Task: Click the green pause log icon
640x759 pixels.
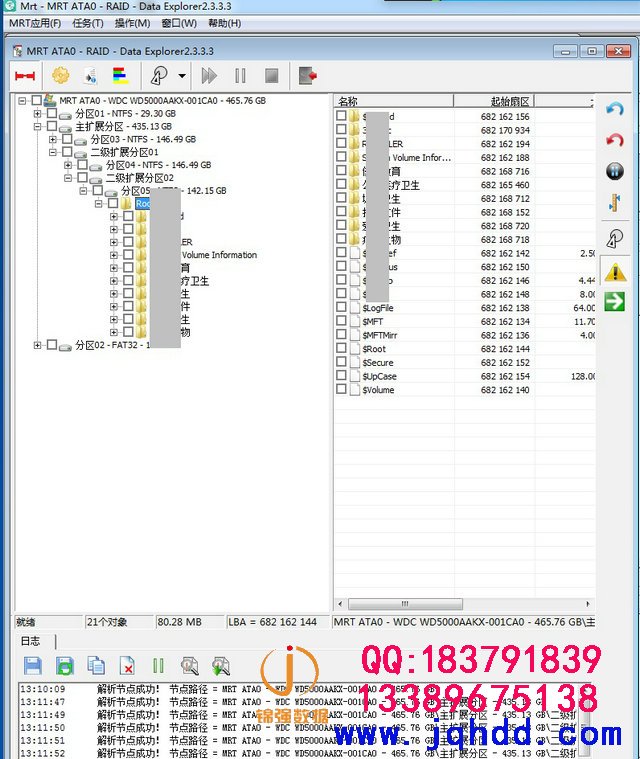Action: click(158, 666)
